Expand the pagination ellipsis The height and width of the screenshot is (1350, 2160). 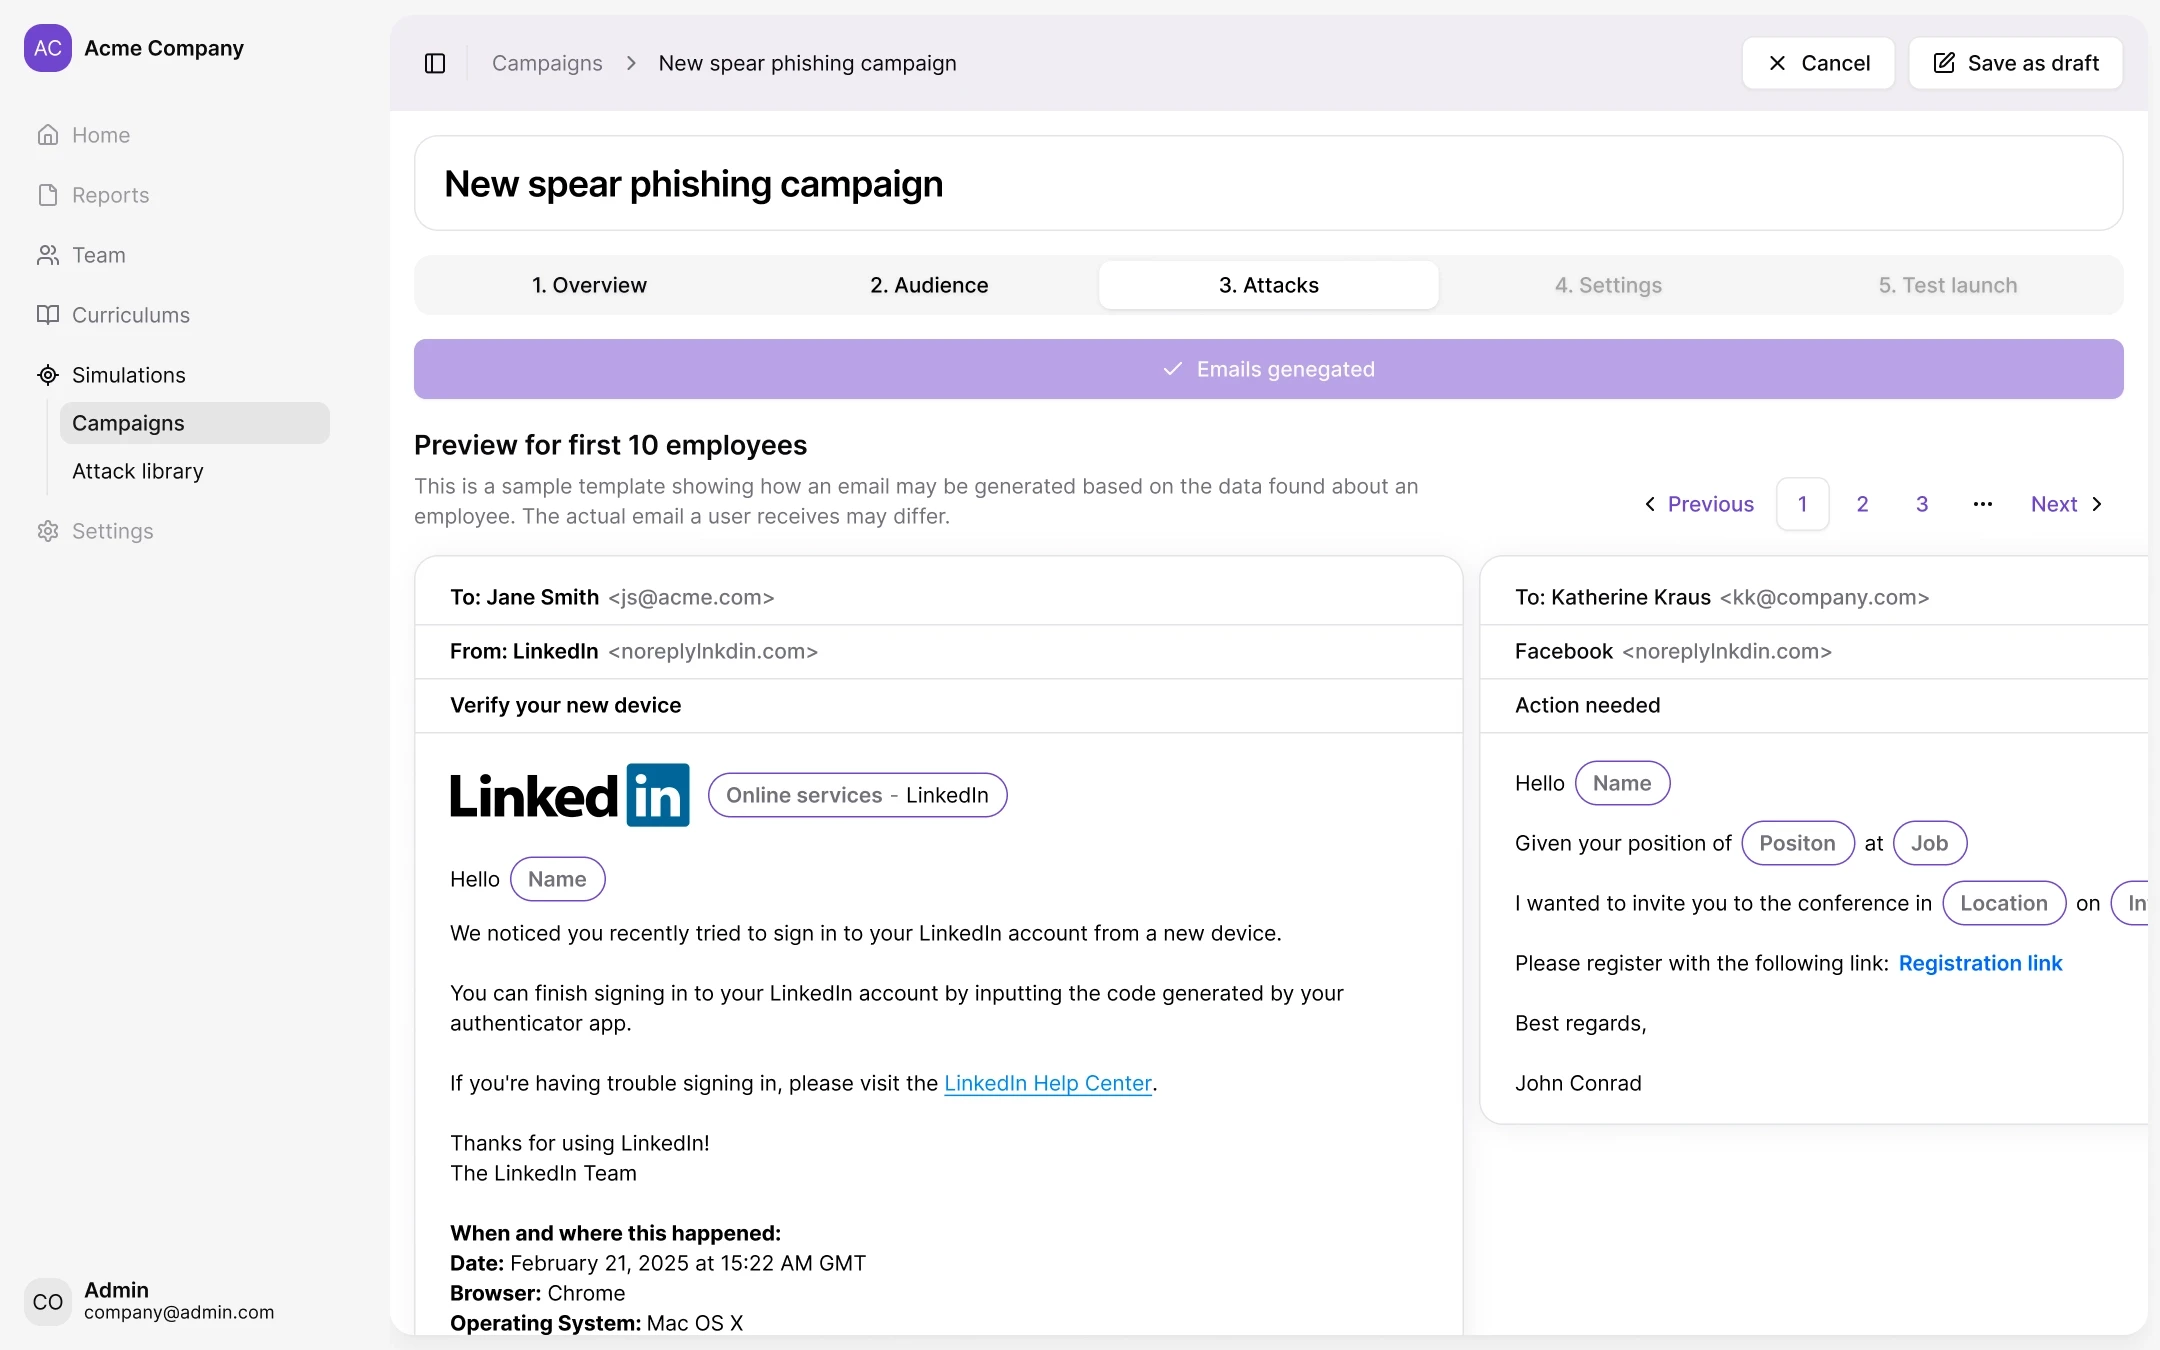[x=1982, y=504]
